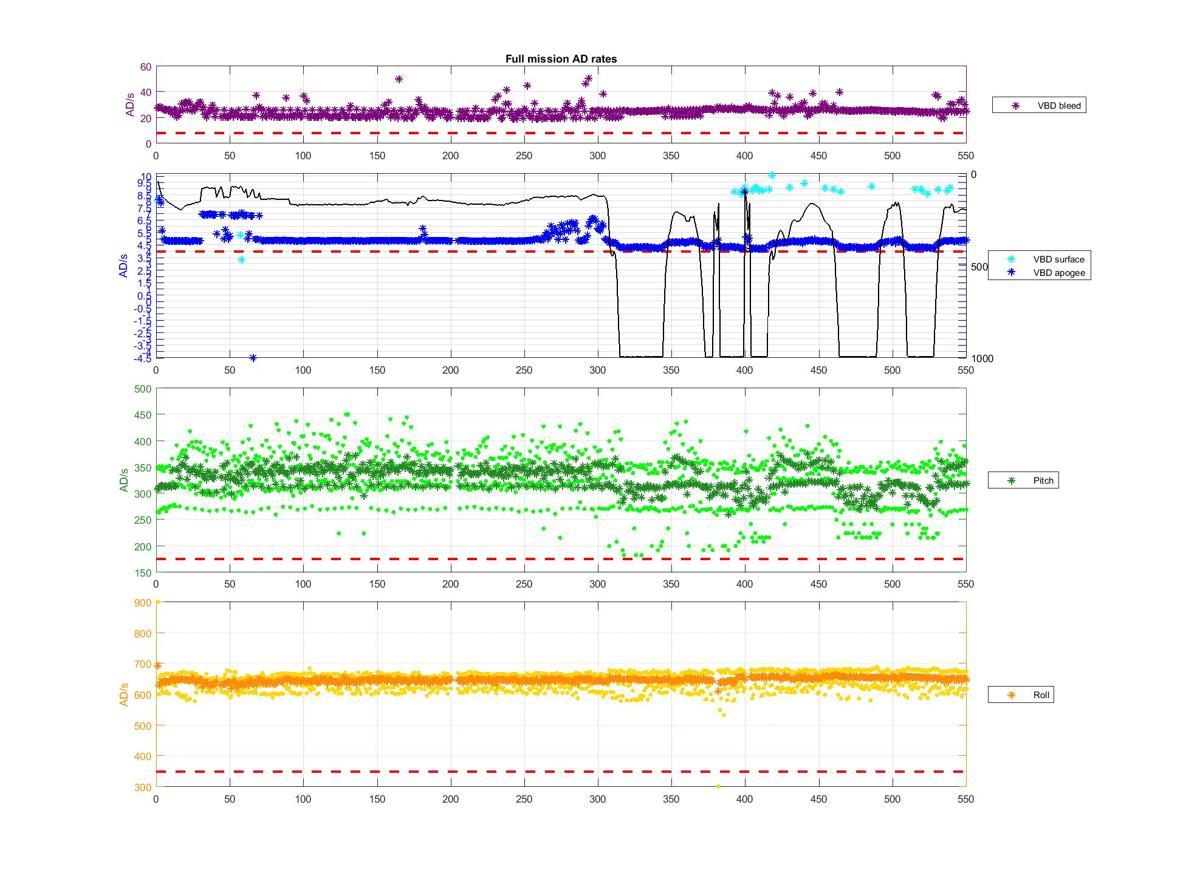
Task: Click right-axis depth tick '1000'
Action: [982, 358]
